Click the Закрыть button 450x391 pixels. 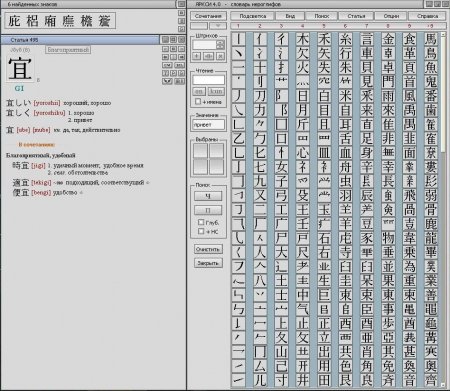pos(208,263)
